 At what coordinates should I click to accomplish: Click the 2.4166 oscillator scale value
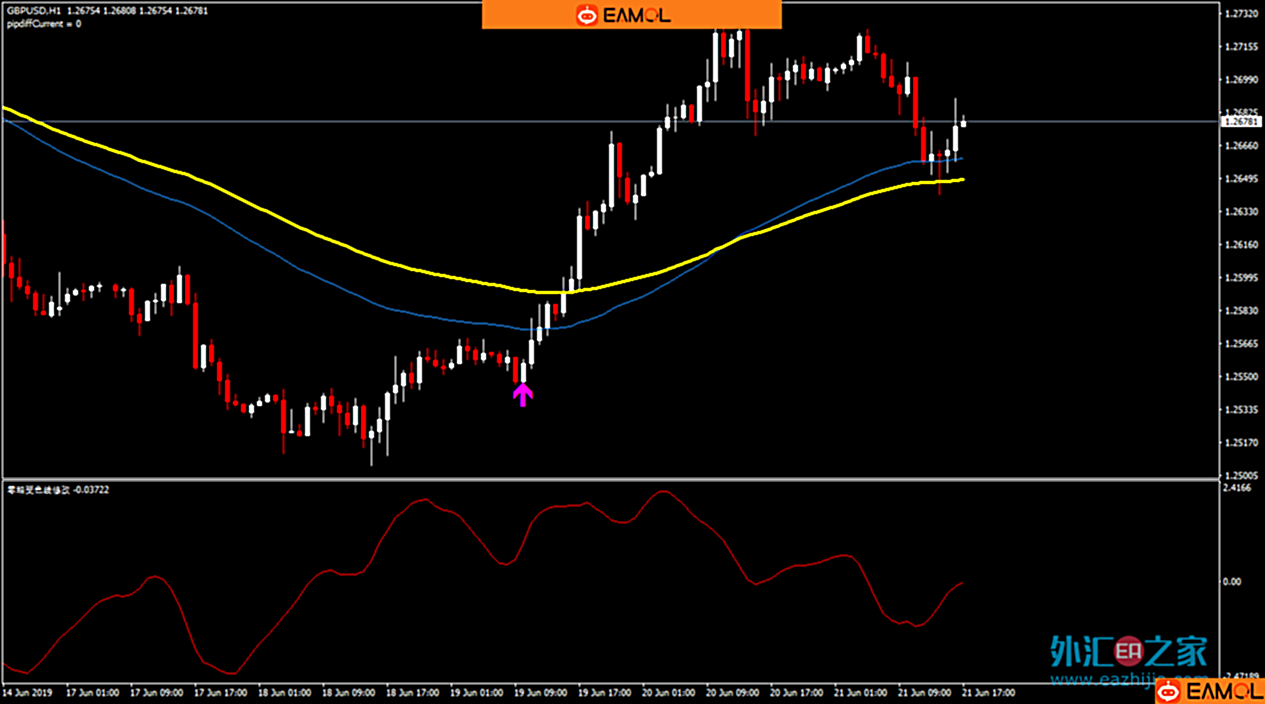click(x=1236, y=488)
